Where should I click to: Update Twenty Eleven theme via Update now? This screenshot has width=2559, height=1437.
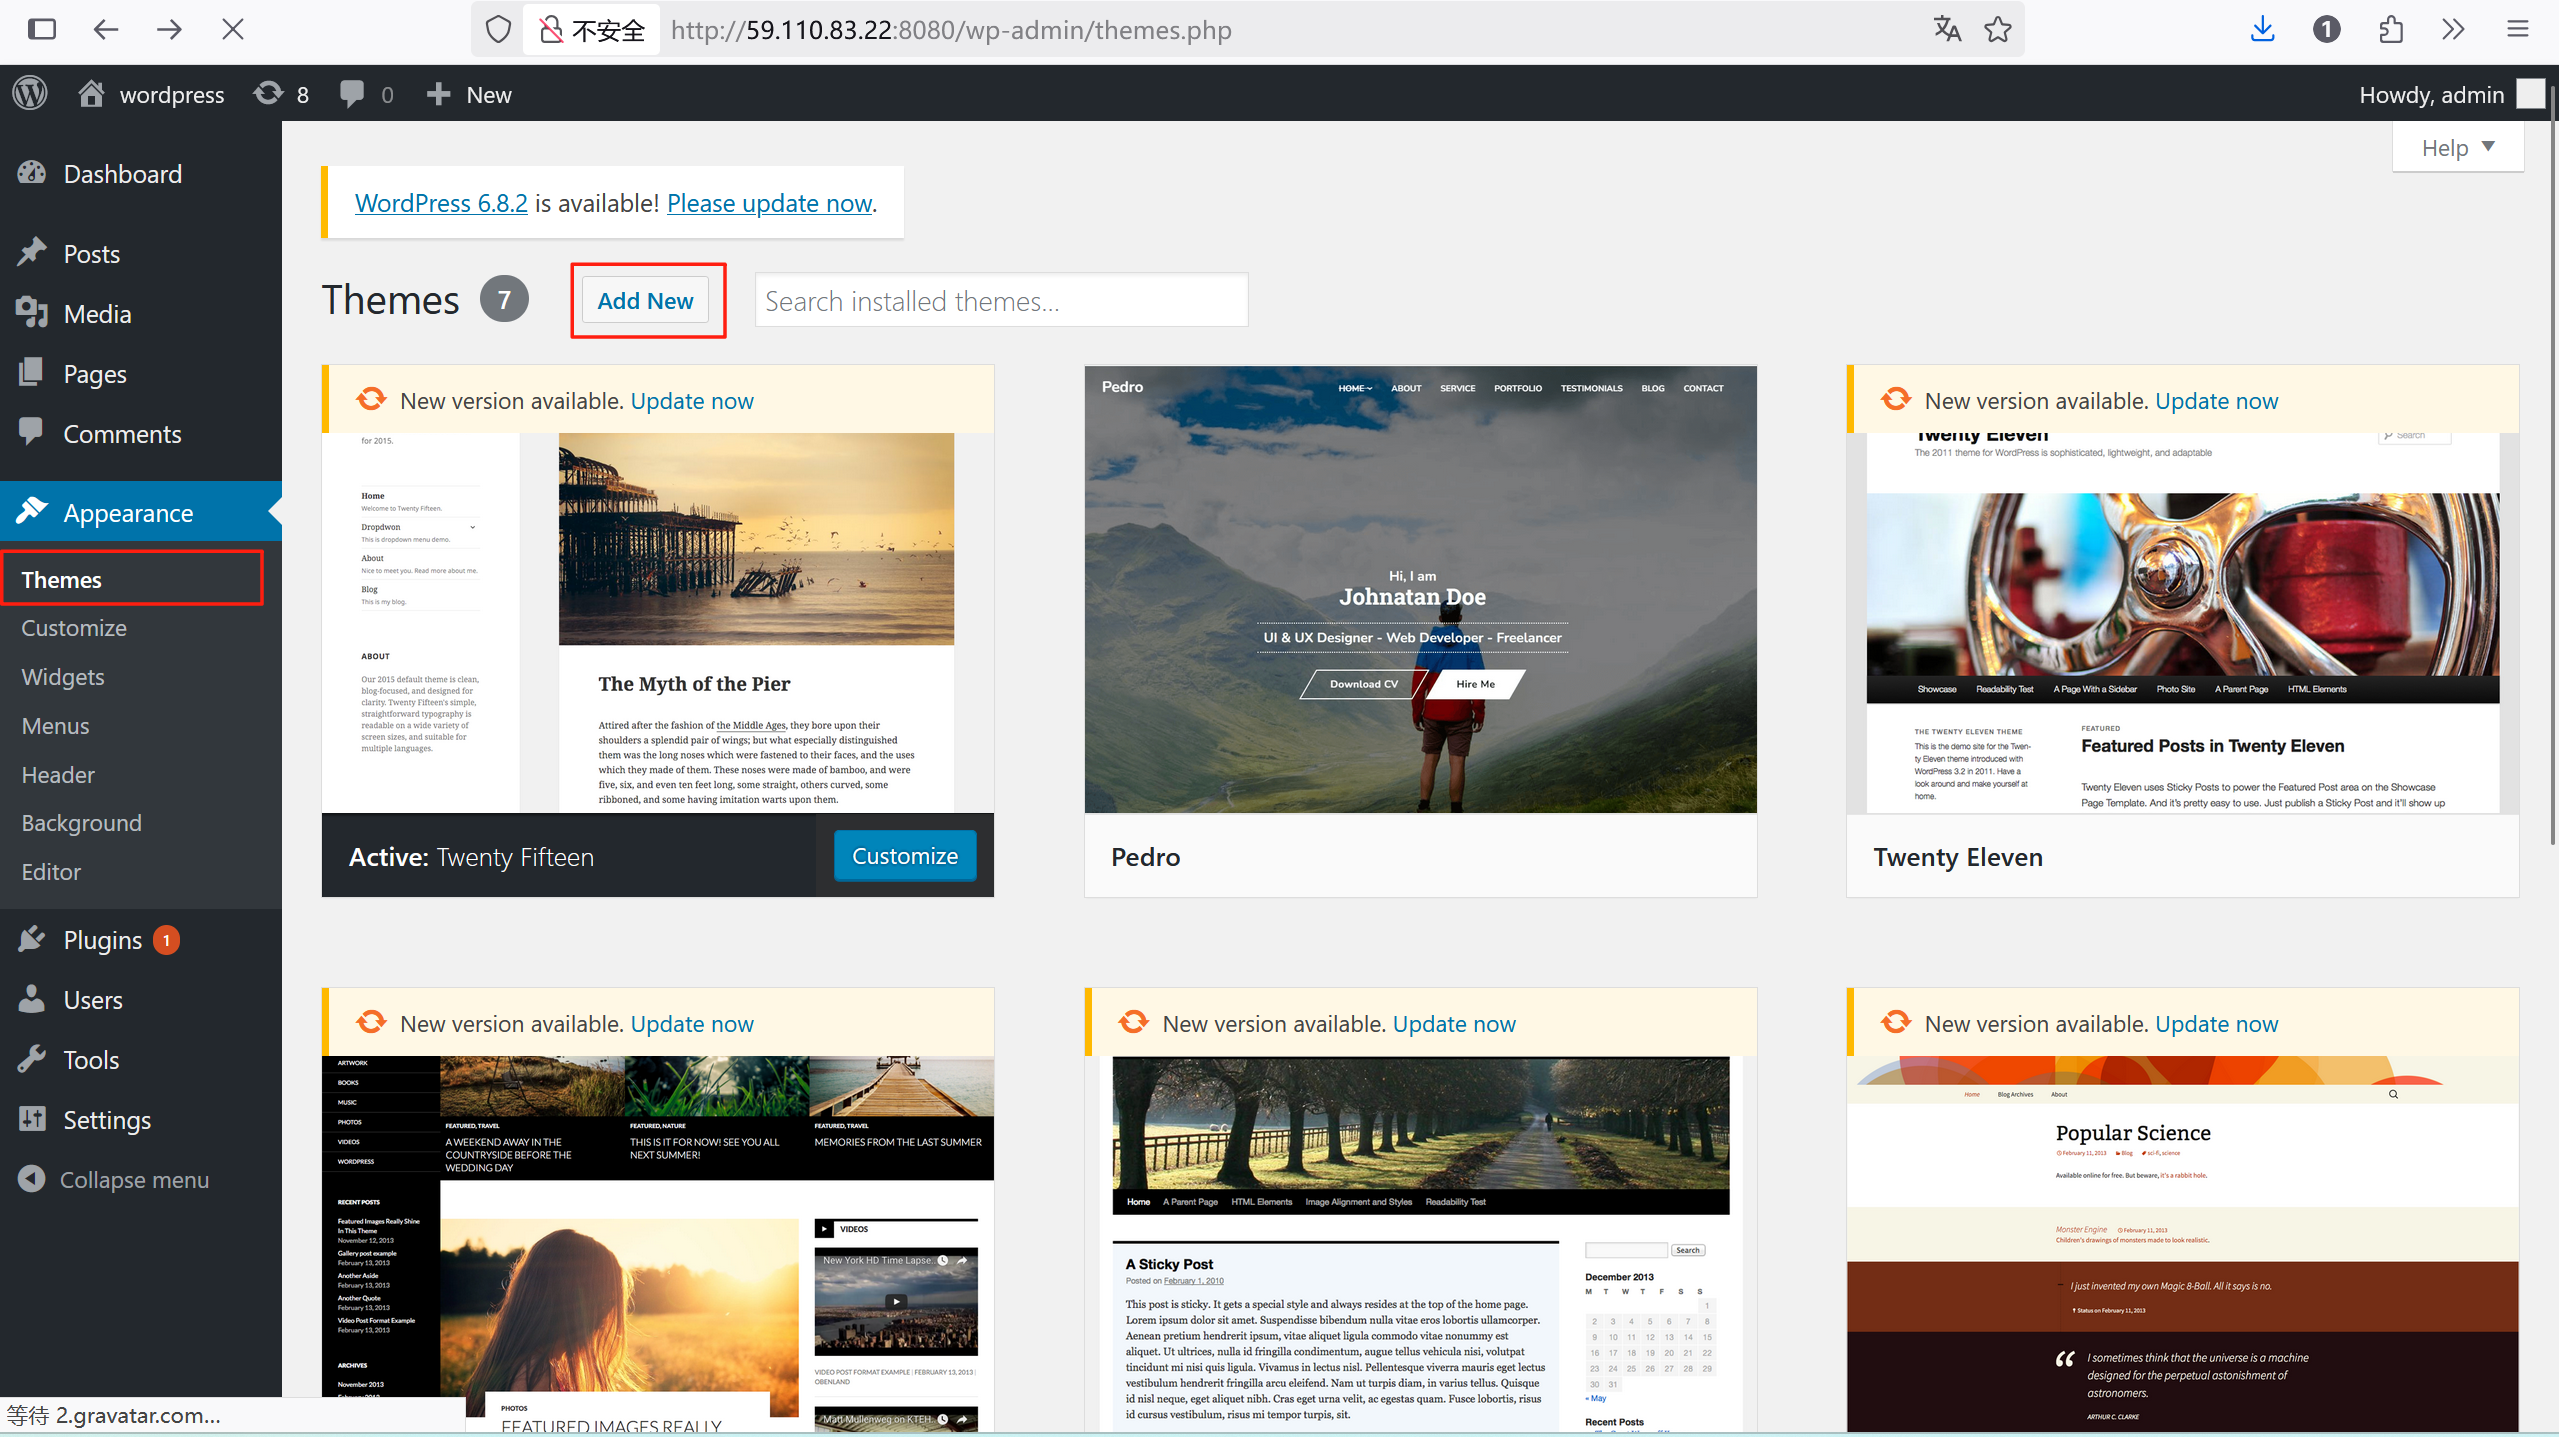(x=2216, y=401)
